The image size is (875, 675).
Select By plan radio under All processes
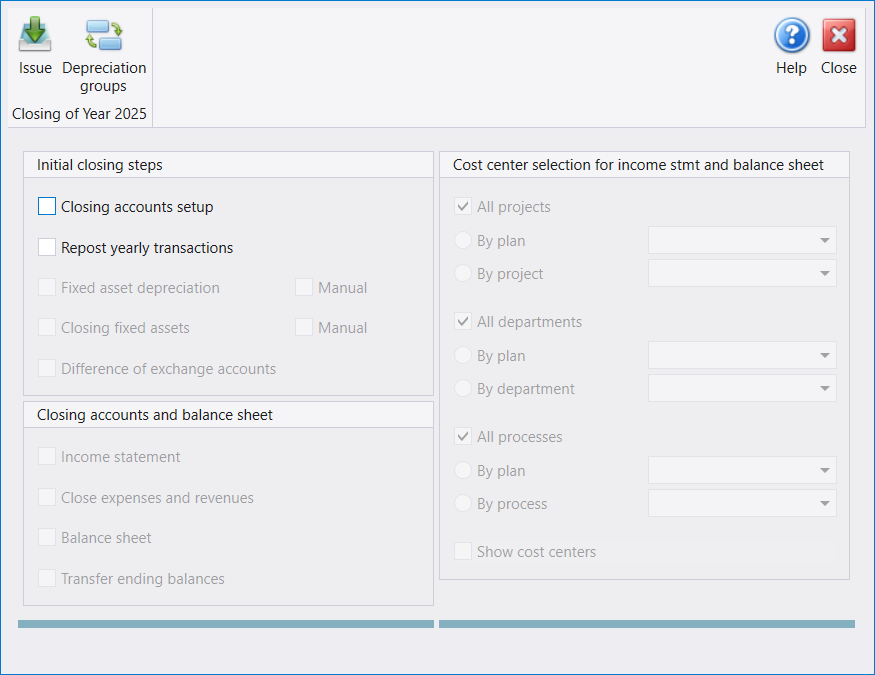463,470
